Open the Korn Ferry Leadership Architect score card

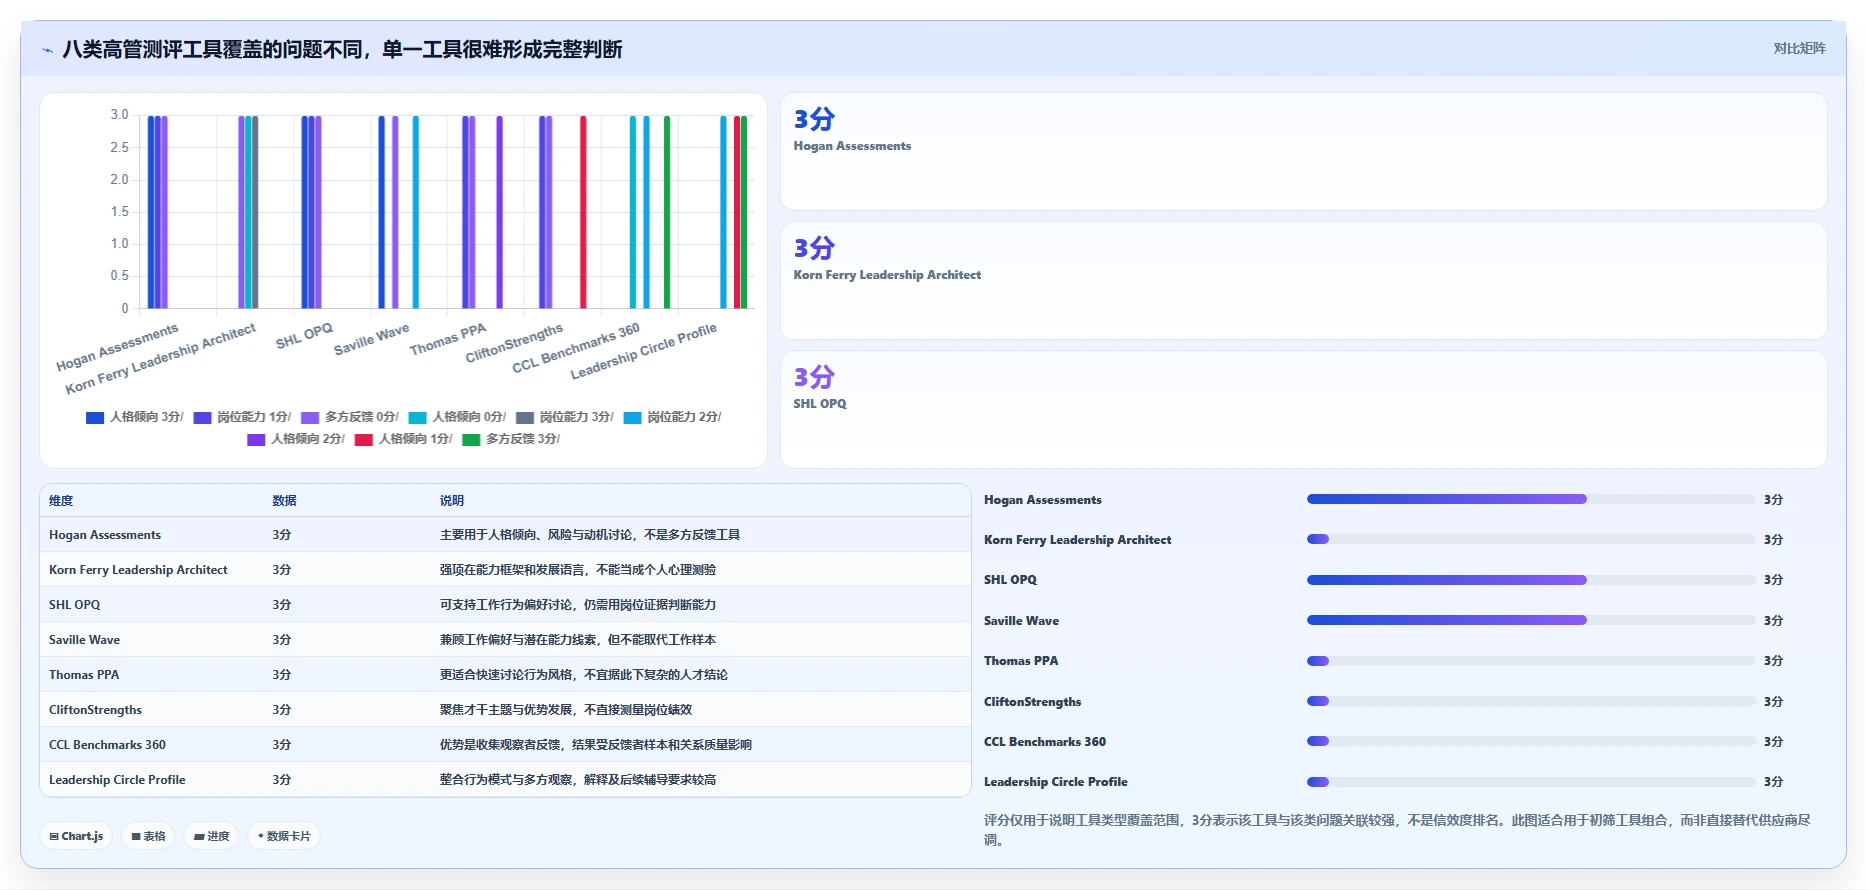[x=1303, y=281]
